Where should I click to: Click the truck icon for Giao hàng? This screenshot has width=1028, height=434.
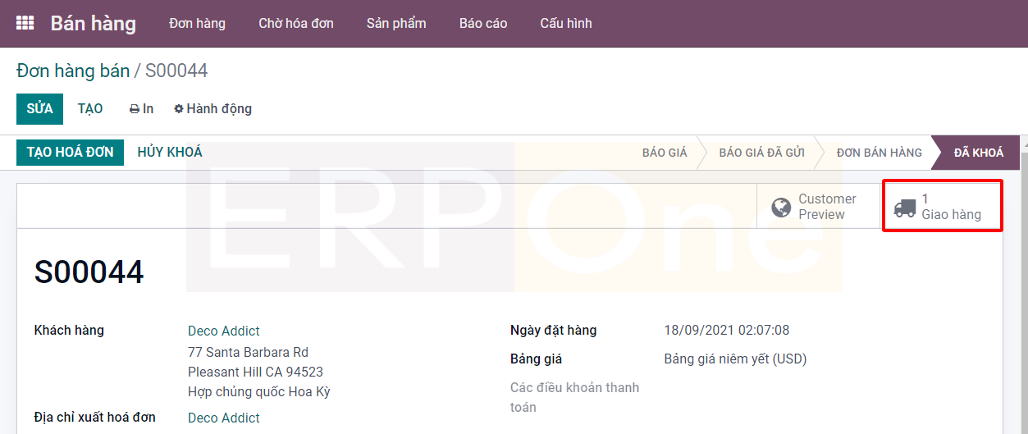[905, 207]
